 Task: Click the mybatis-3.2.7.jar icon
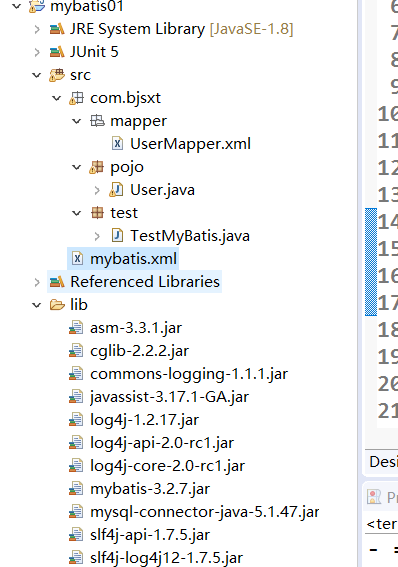76,489
